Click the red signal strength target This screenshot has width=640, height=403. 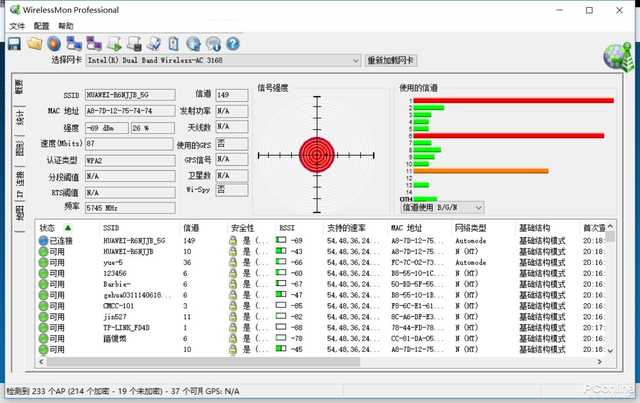tap(317, 155)
